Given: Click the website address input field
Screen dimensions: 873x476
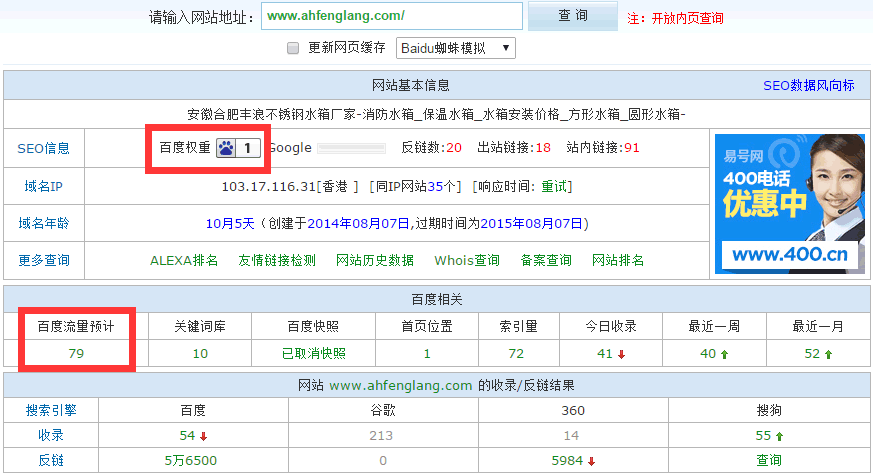Looking at the screenshot, I should (x=391, y=16).
